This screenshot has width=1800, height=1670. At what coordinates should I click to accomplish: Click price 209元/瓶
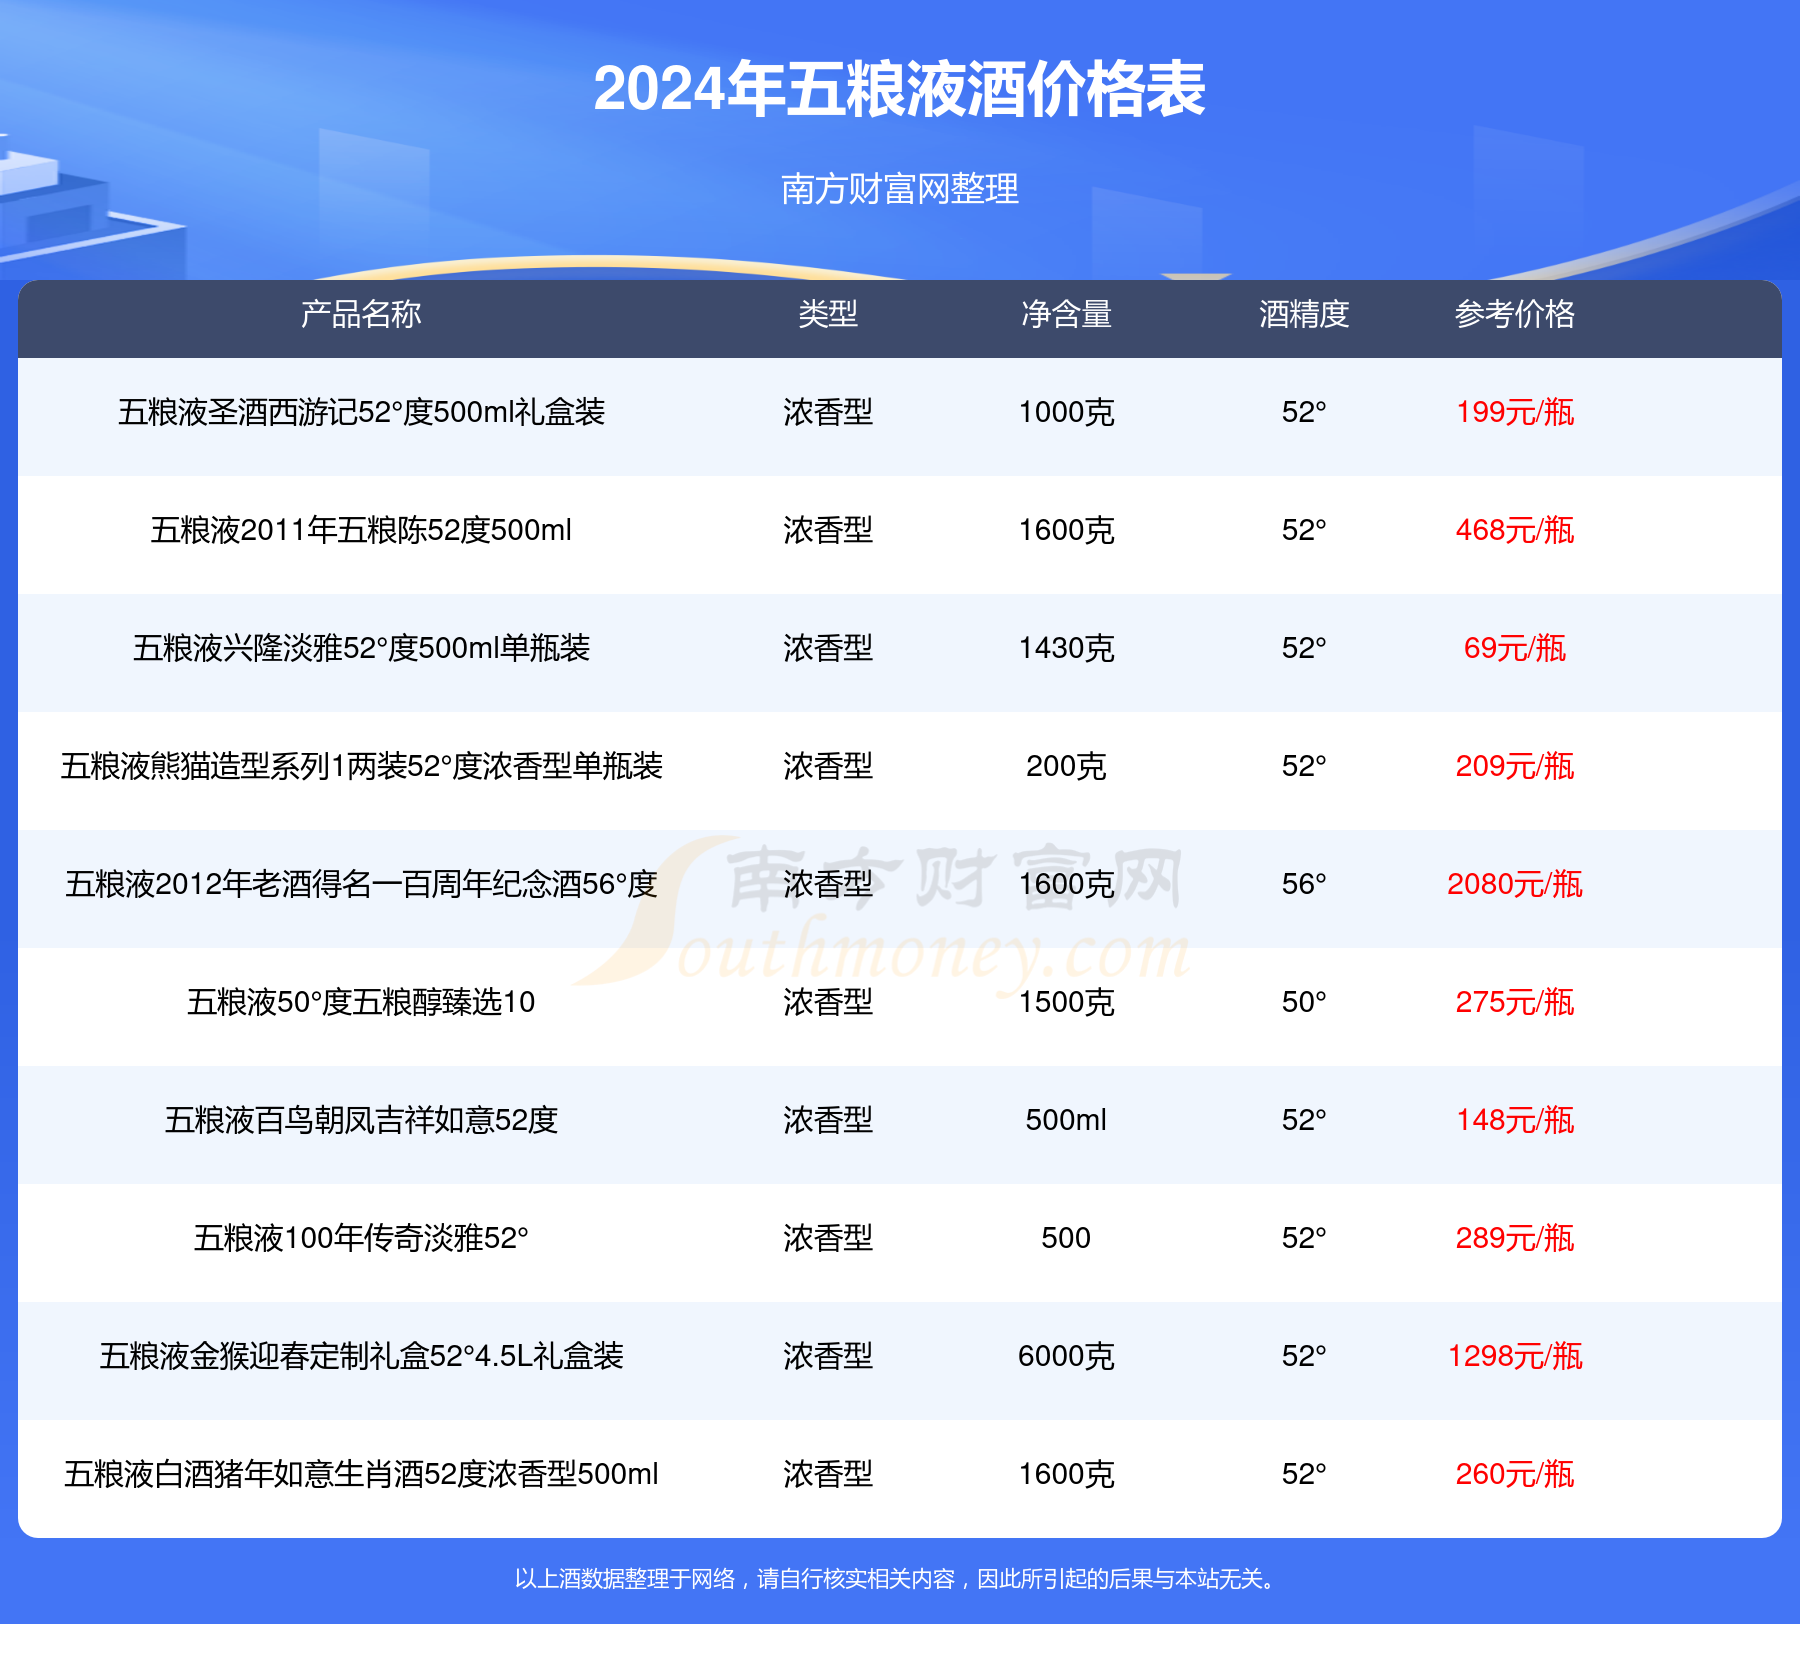(x=1515, y=766)
